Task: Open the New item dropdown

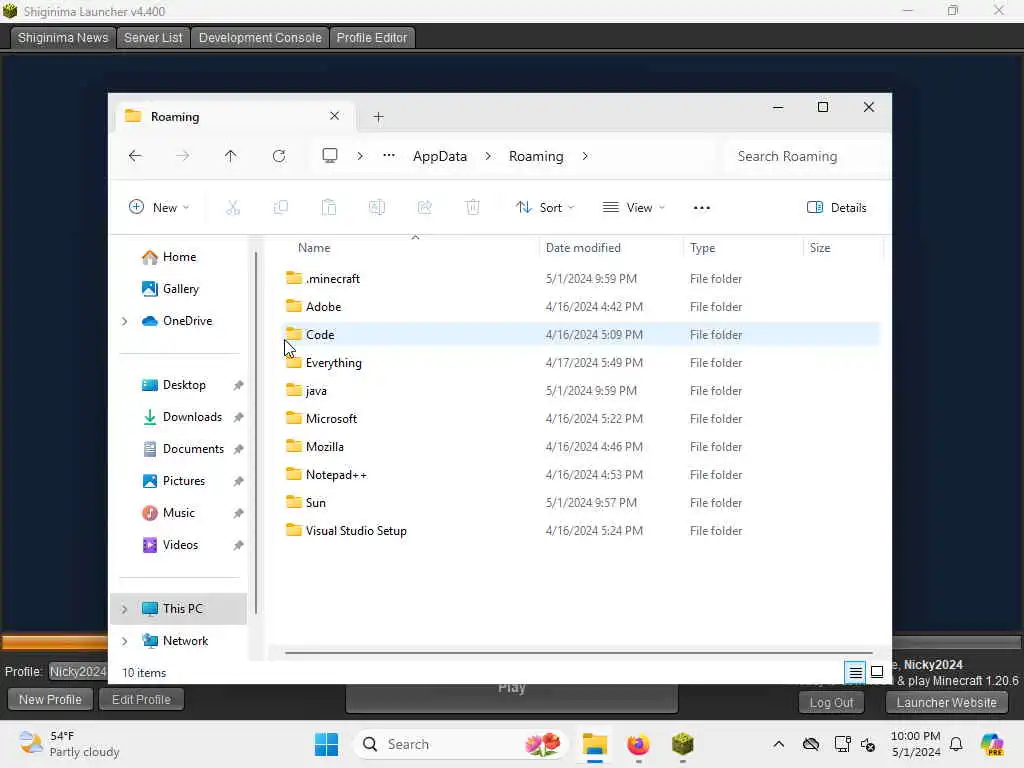Action: [x=159, y=208]
